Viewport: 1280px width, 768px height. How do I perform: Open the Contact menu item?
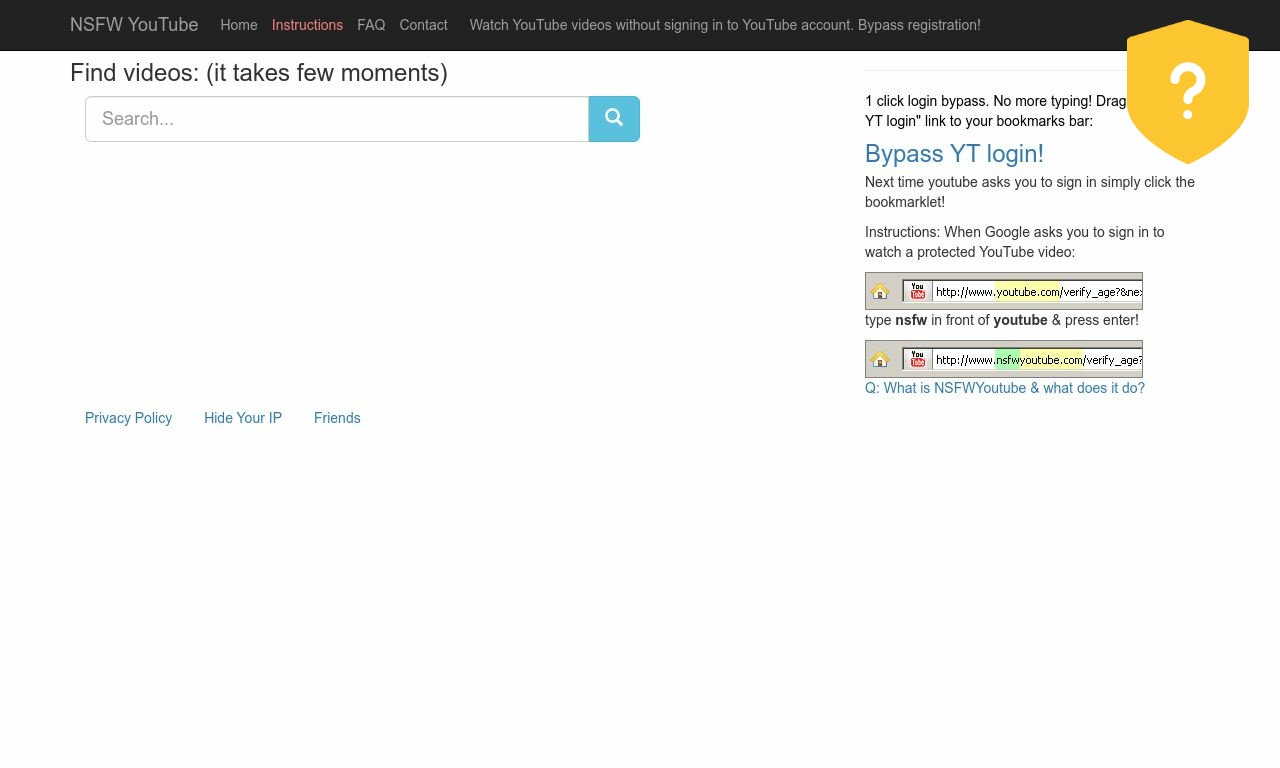tap(423, 25)
